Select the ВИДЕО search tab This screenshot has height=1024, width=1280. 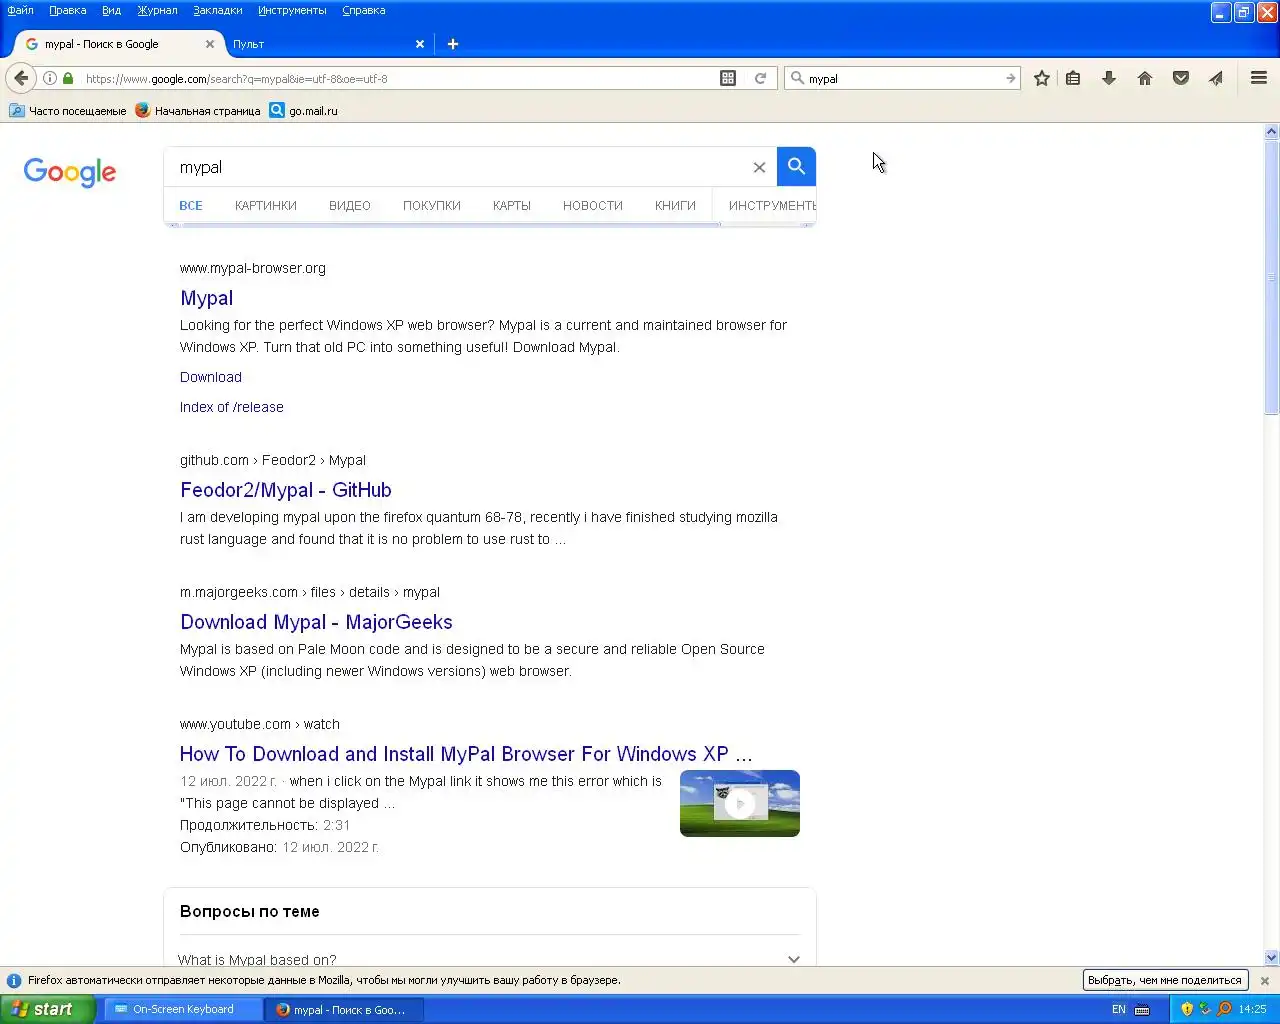point(350,205)
